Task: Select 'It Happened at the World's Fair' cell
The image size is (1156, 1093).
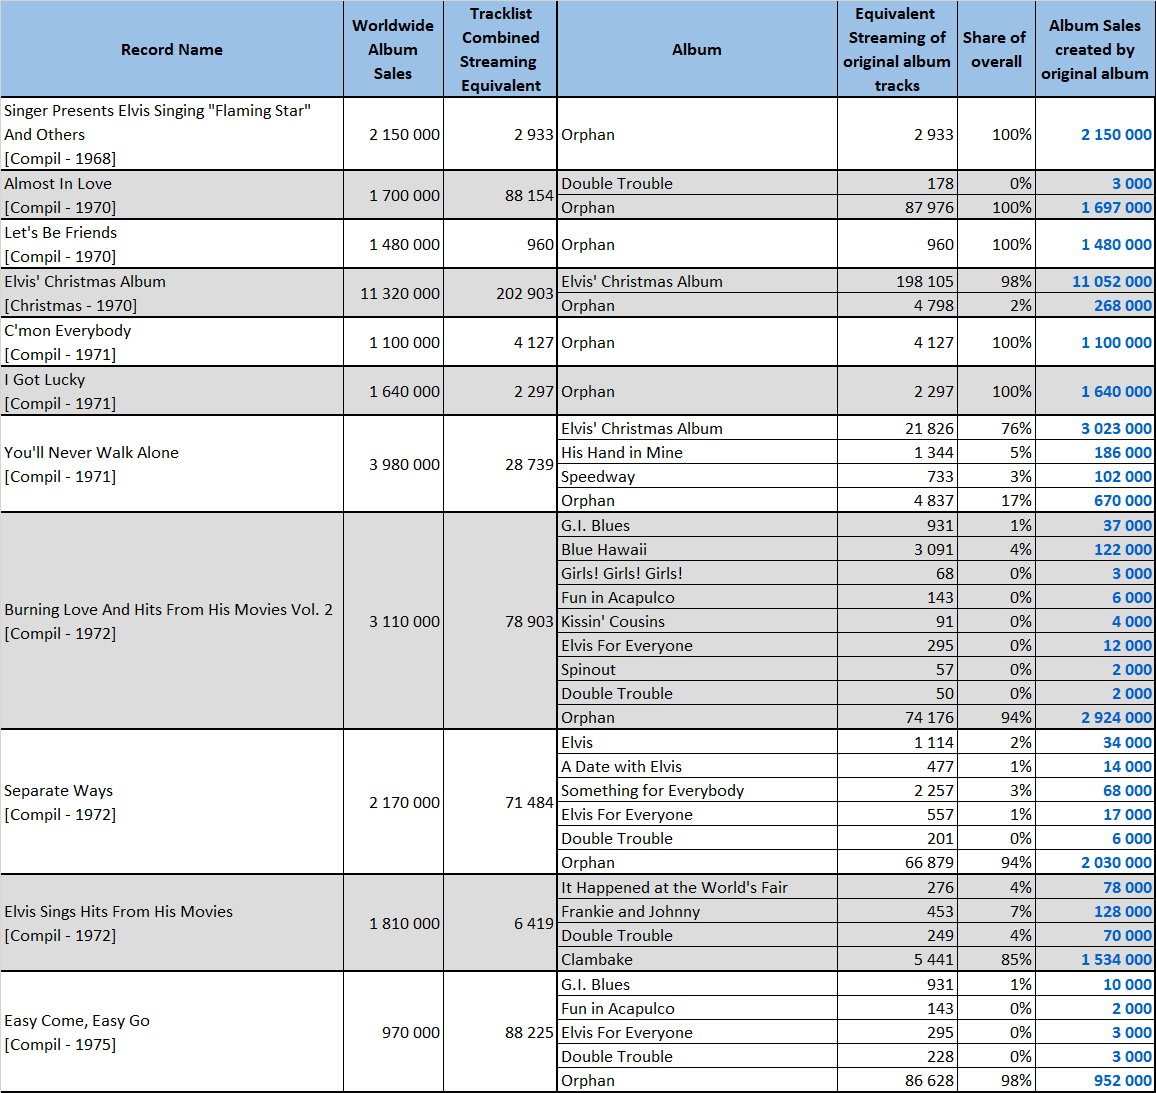Action: pyautogui.click(x=697, y=887)
